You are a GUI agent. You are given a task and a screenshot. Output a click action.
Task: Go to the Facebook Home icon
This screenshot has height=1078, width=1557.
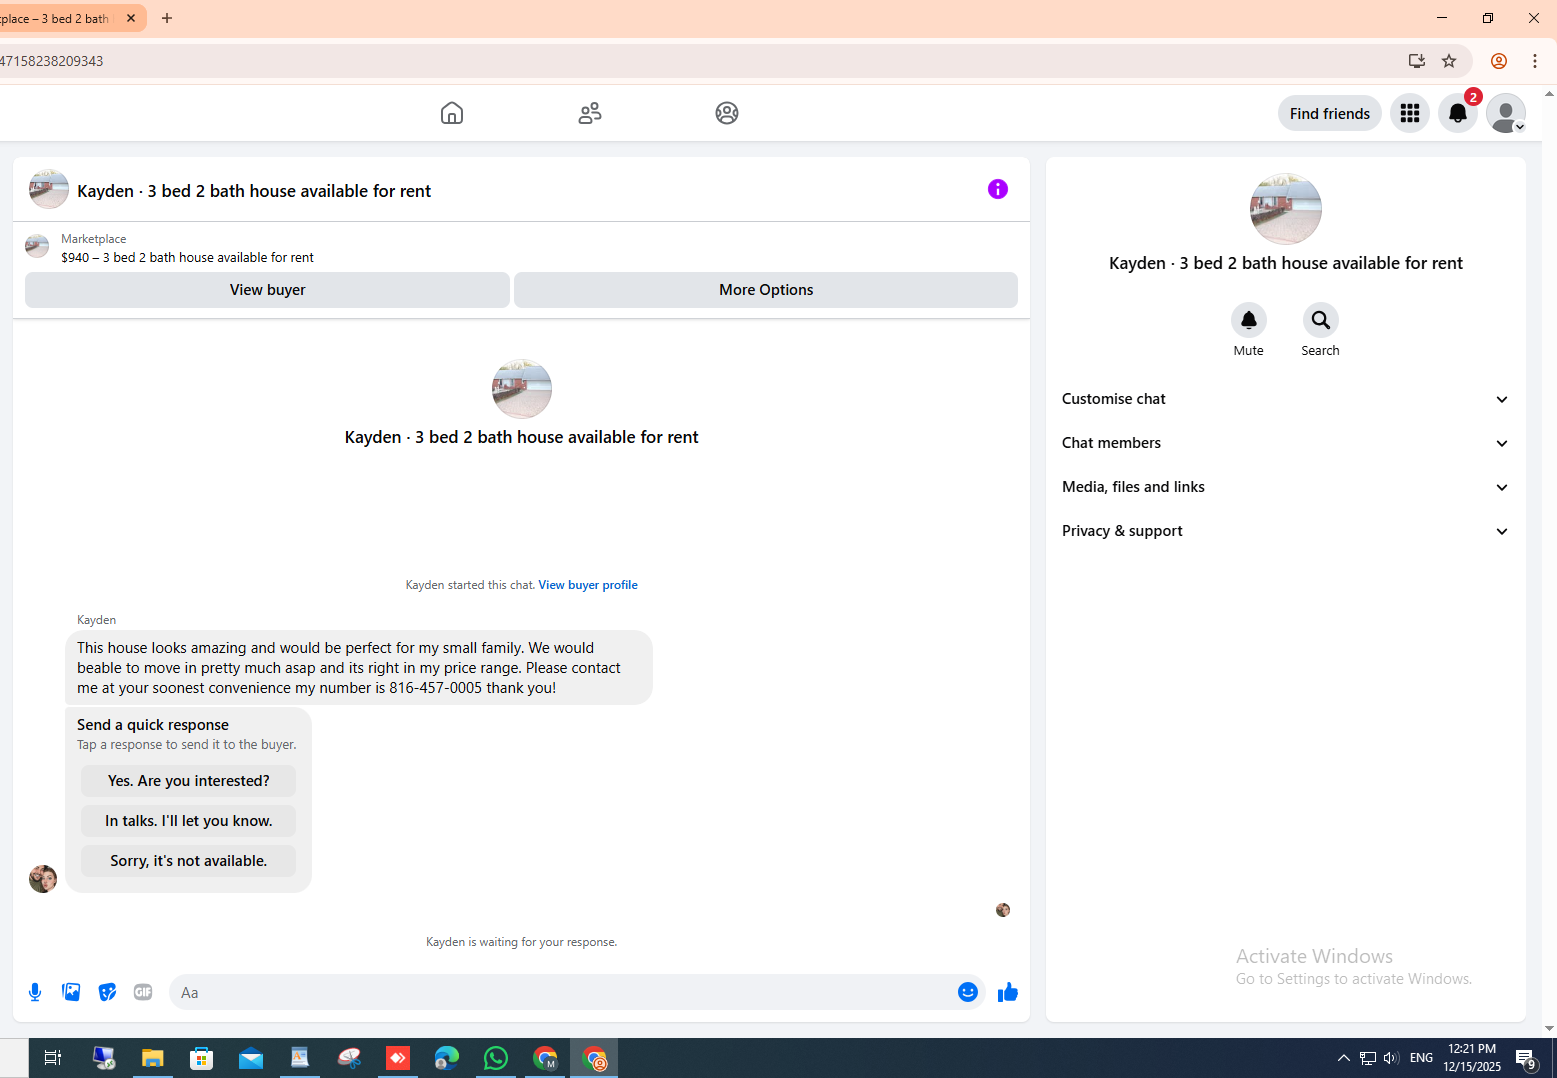[452, 113]
